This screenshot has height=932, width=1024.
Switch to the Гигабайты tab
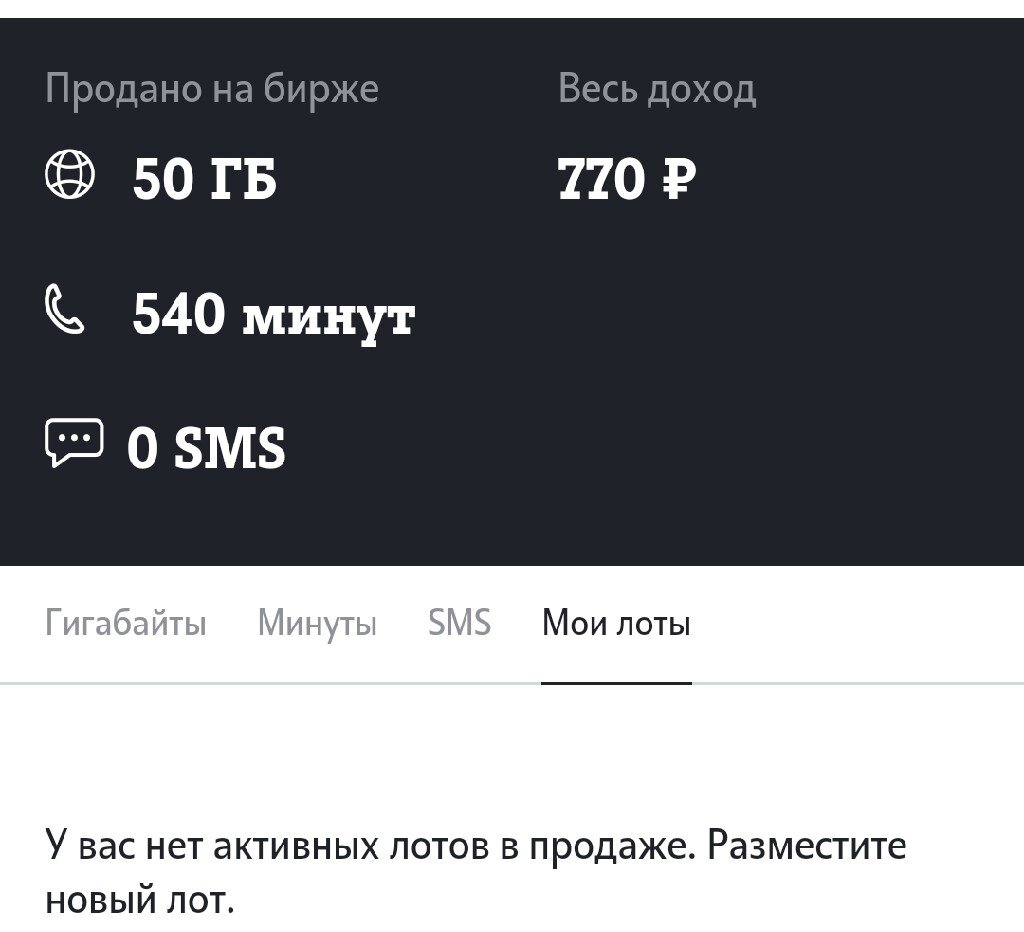point(126,623)
